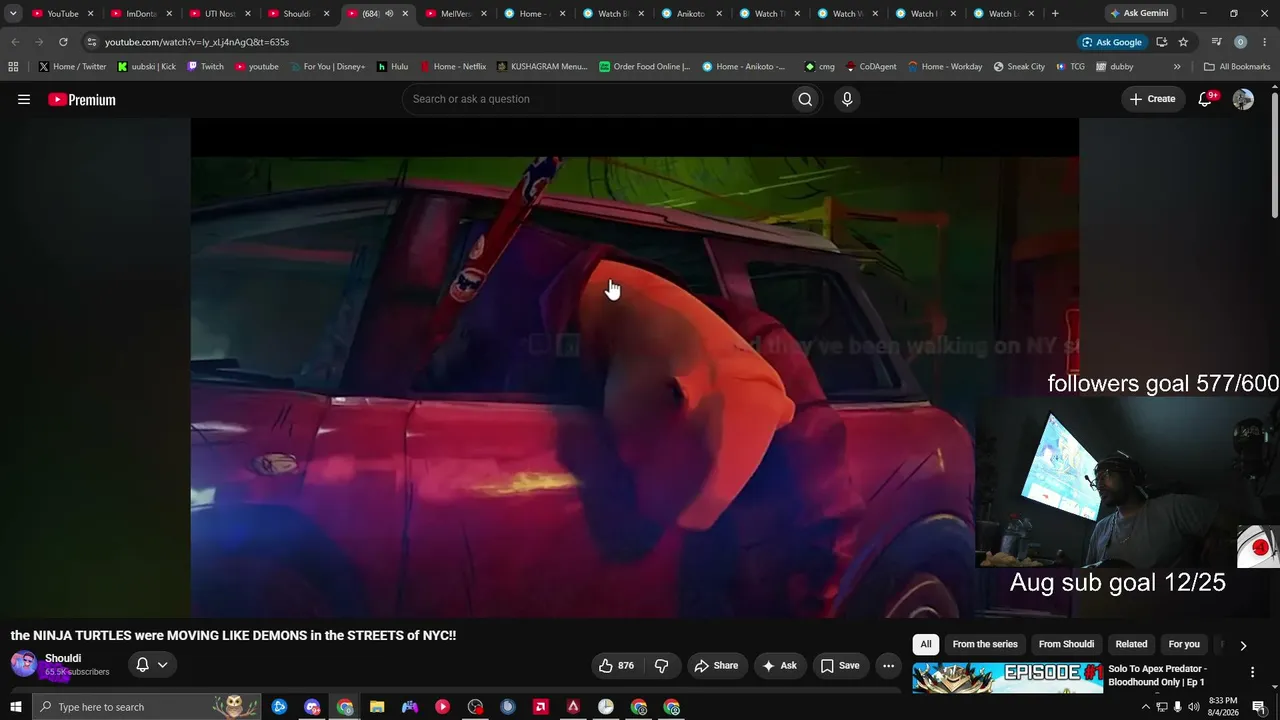Open the All Bookmarks folder
The width and height of the screenshot is (1280, 720).
(x=1237, y=67)
